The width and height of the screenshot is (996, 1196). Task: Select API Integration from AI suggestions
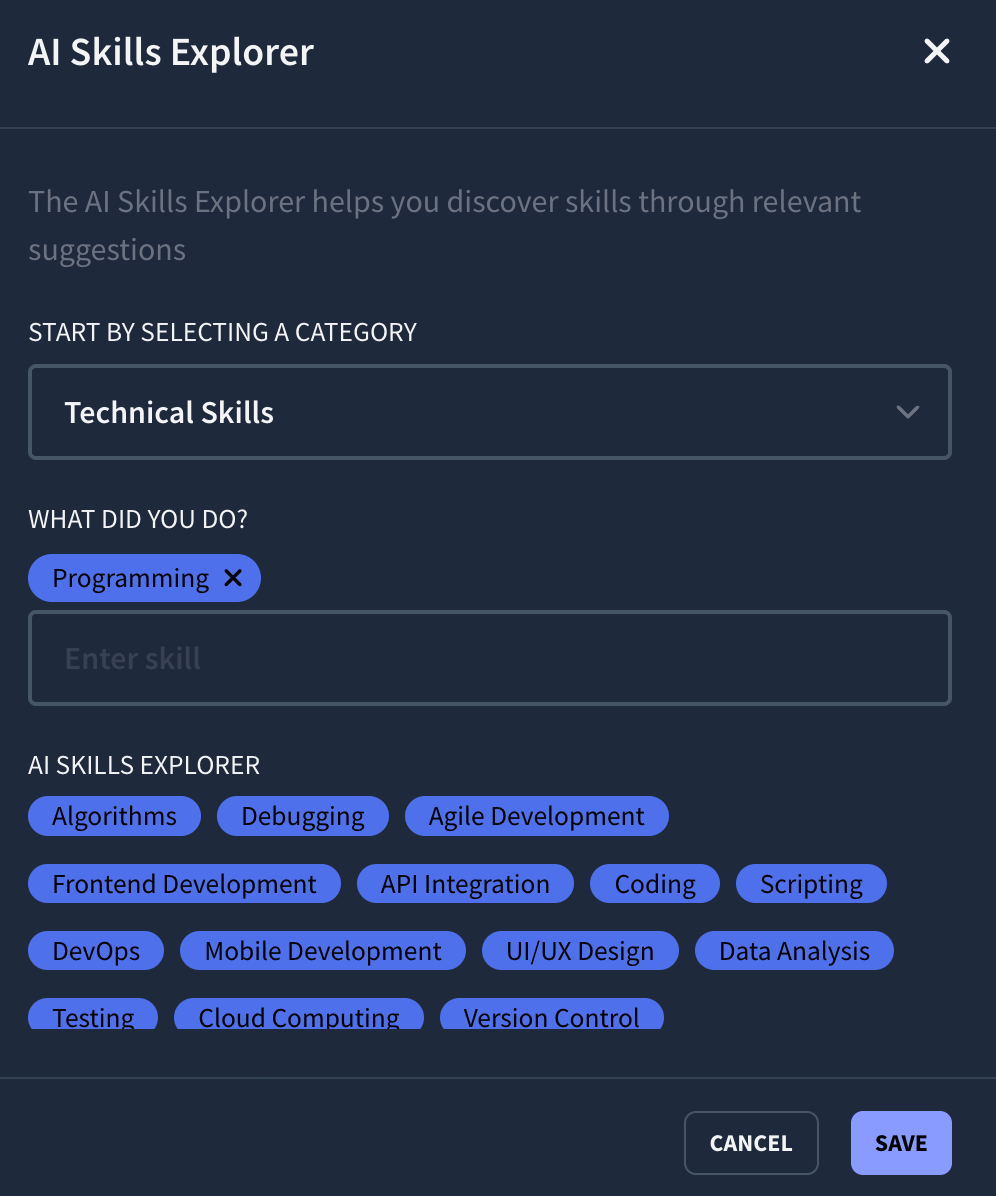pyautogui.click(x=465, y=883)
